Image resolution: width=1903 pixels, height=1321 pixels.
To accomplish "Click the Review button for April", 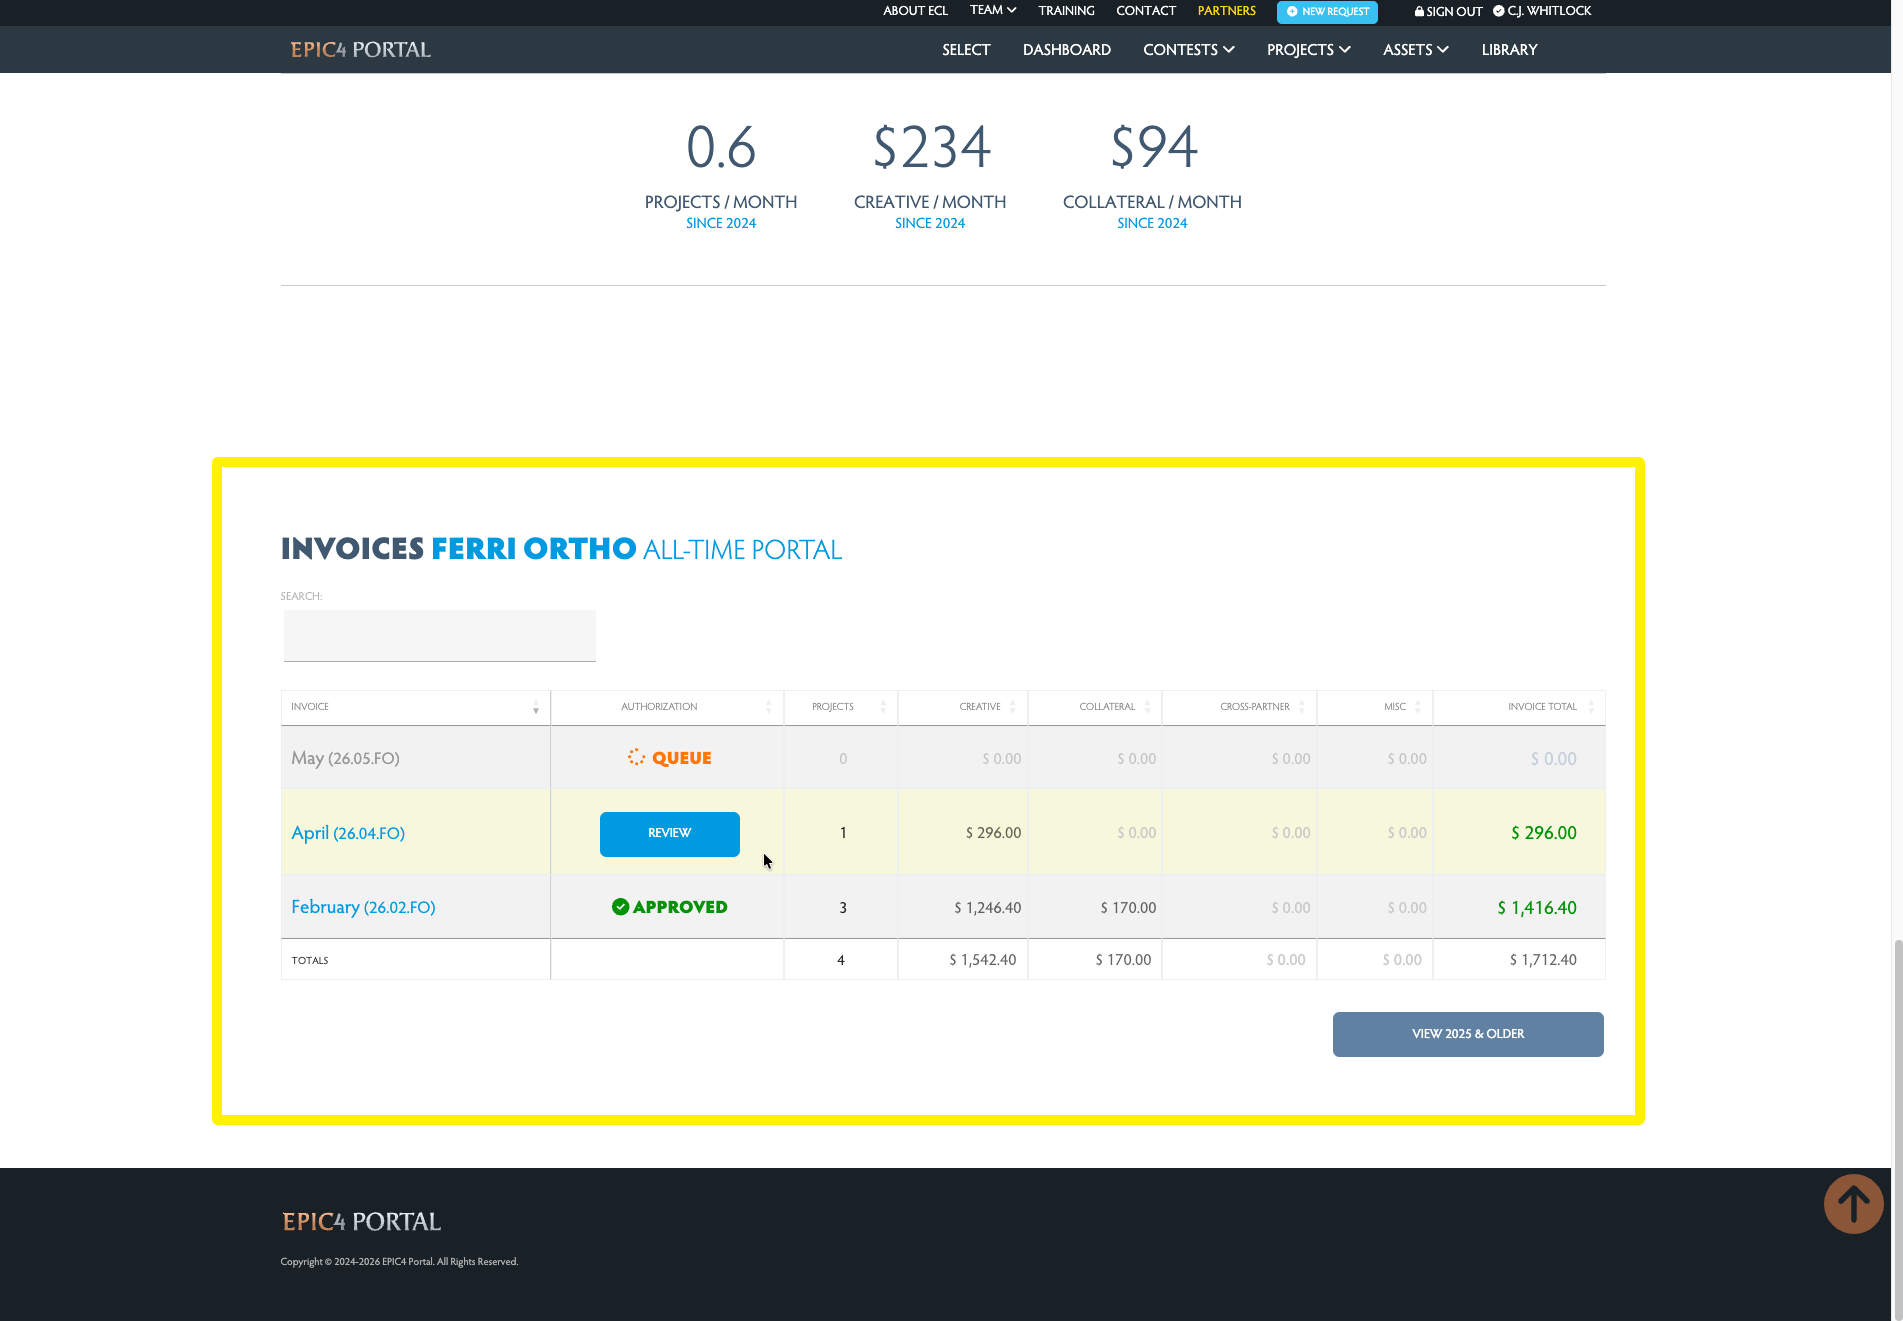I will coord(670,834).
